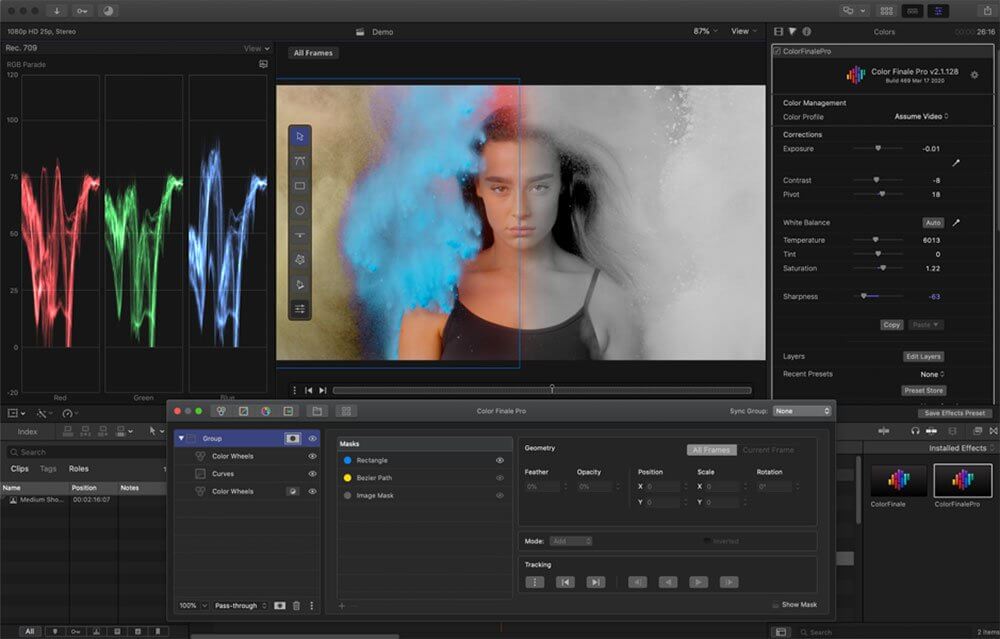Switch to the Roles tab

(x=78, y=469)
